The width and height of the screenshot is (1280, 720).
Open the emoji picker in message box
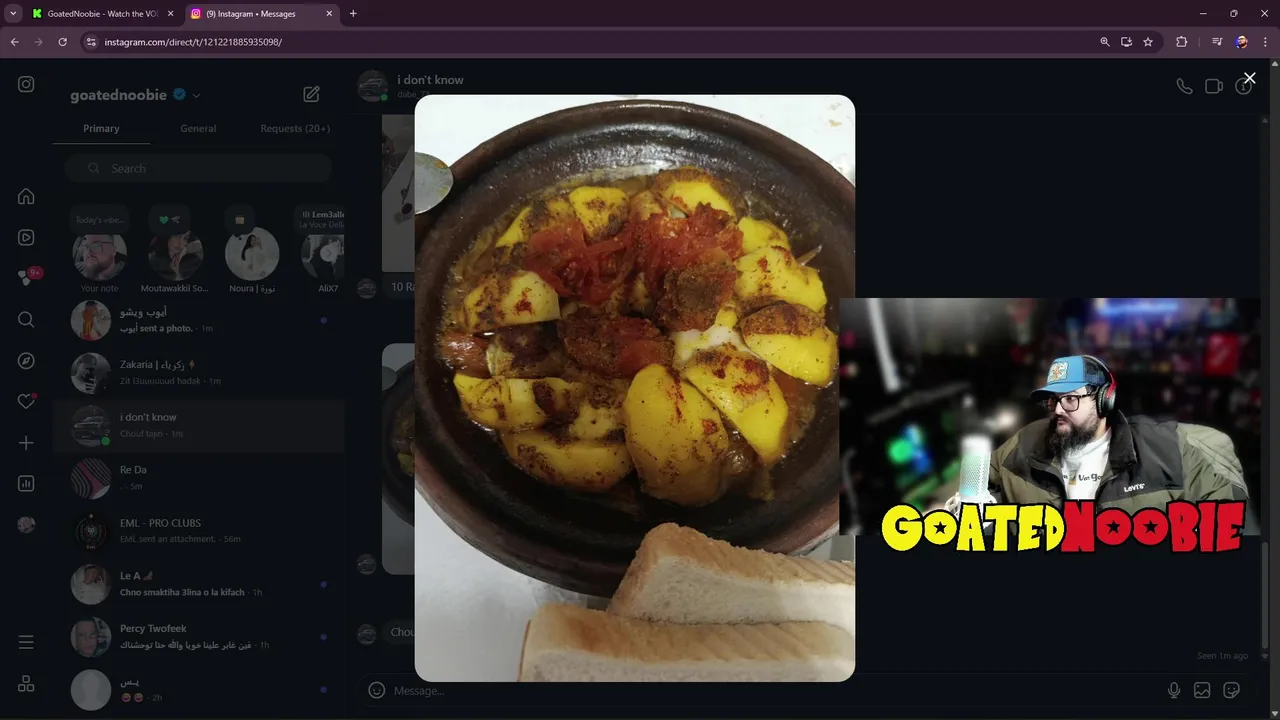point(377,690)
